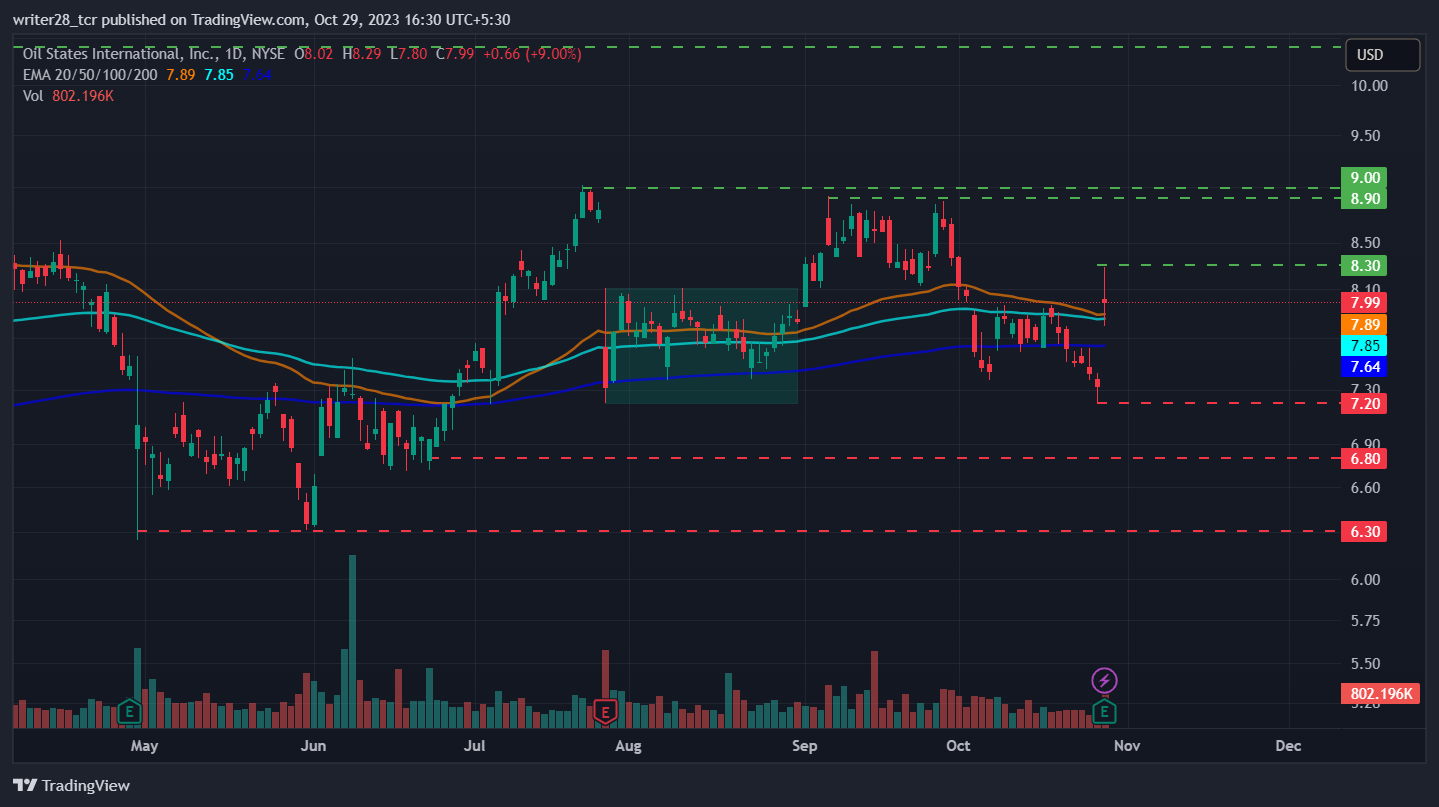This screenshot has width=1439, height=807.
Task: Click the 7.99 current price label
Action: (x=1365, y=303)
